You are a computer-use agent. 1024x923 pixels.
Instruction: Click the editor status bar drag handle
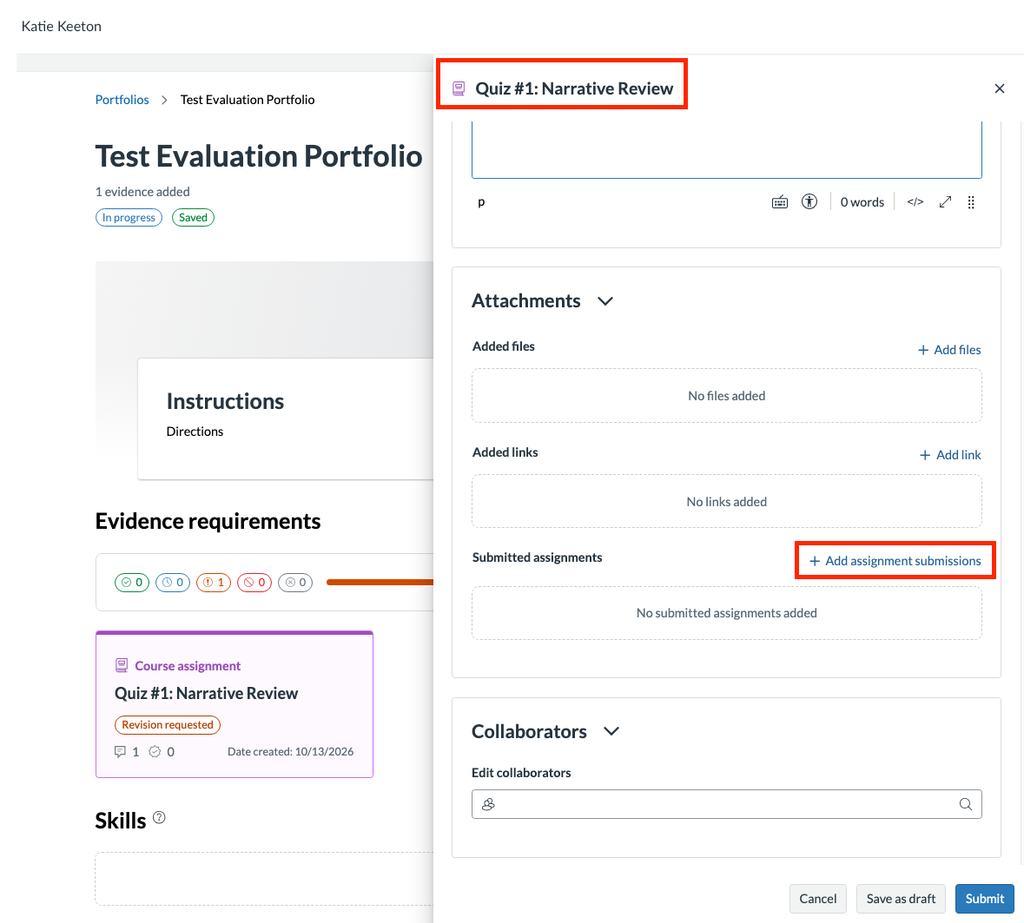click(x=971, y=202)
